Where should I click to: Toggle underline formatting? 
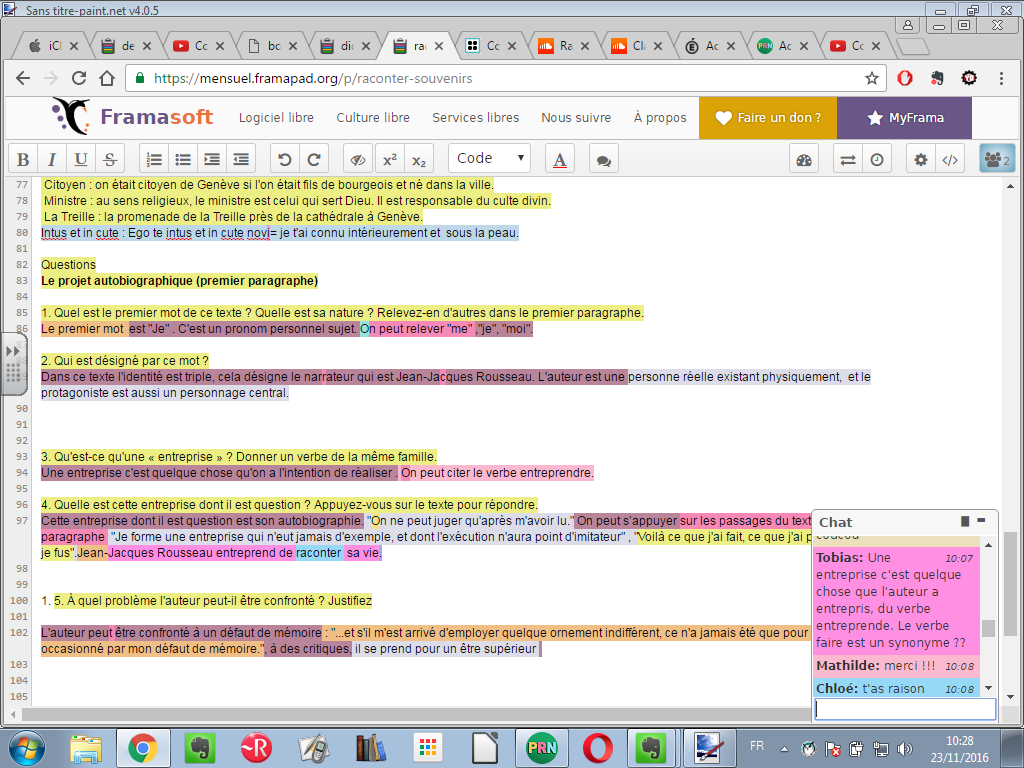81,159
